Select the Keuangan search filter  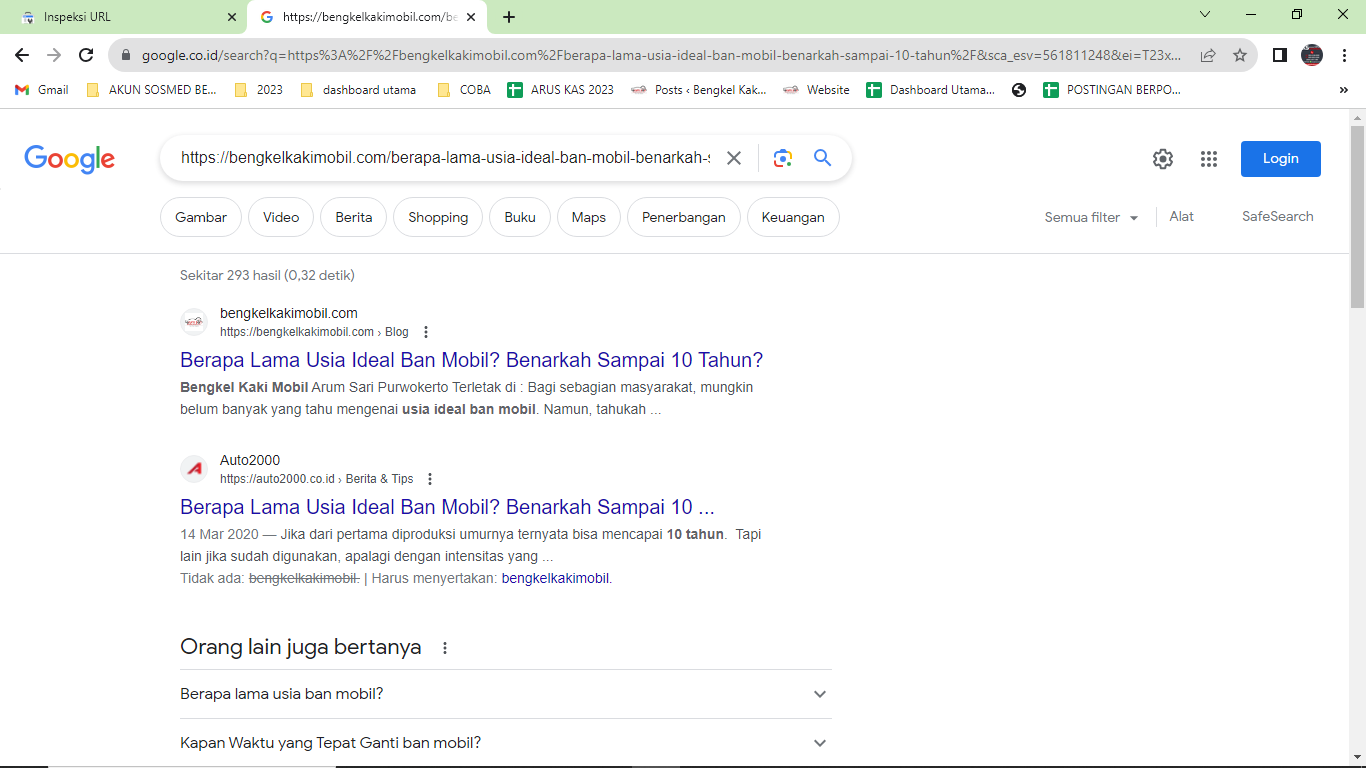pyautogui.click(x=793, y=217)
